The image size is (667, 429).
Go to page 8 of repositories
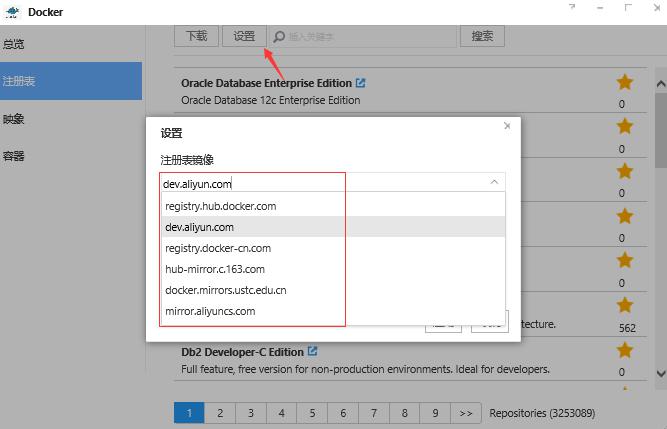(405, 413)
